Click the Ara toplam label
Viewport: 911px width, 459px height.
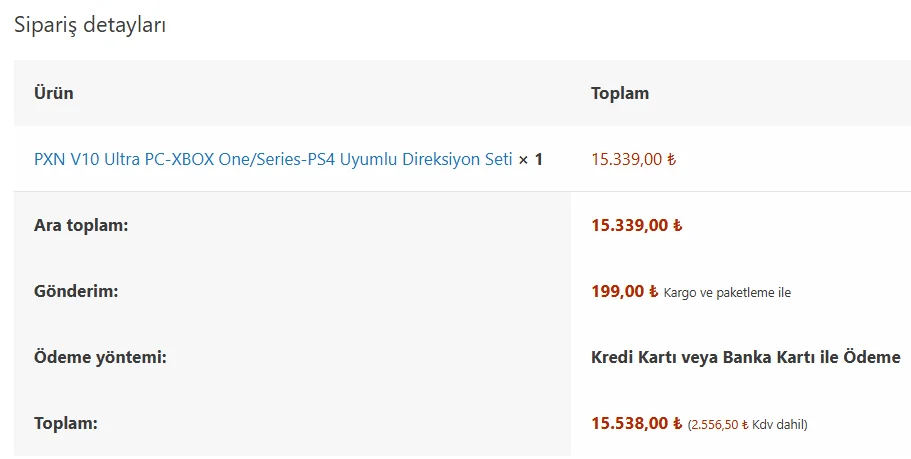pyautogui.click(x=82, y=225)
